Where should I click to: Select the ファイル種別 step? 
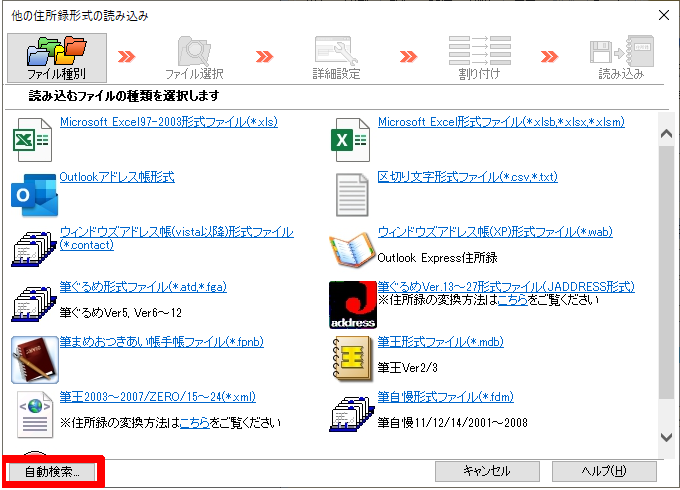pyautogui.click(x=57, y=58)
